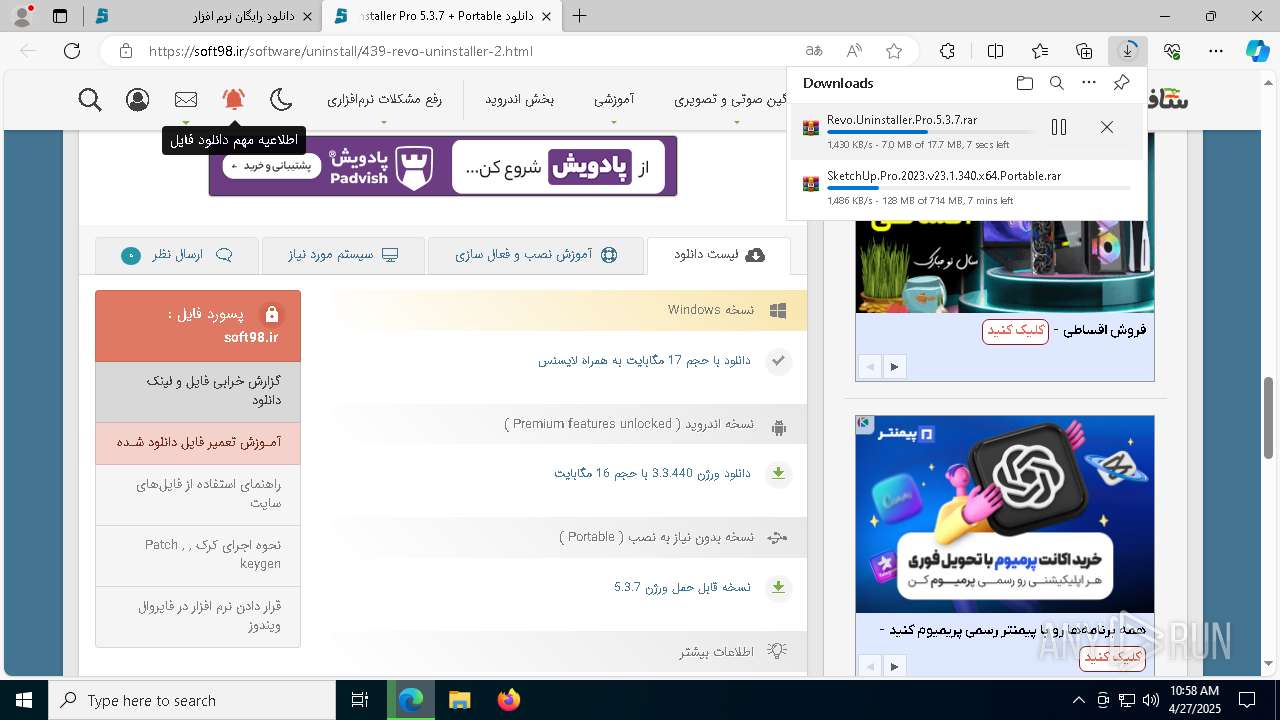Click the ChatGPT premium account ad
This screenshot has width=1280, height=720.
click(1005, 514)
